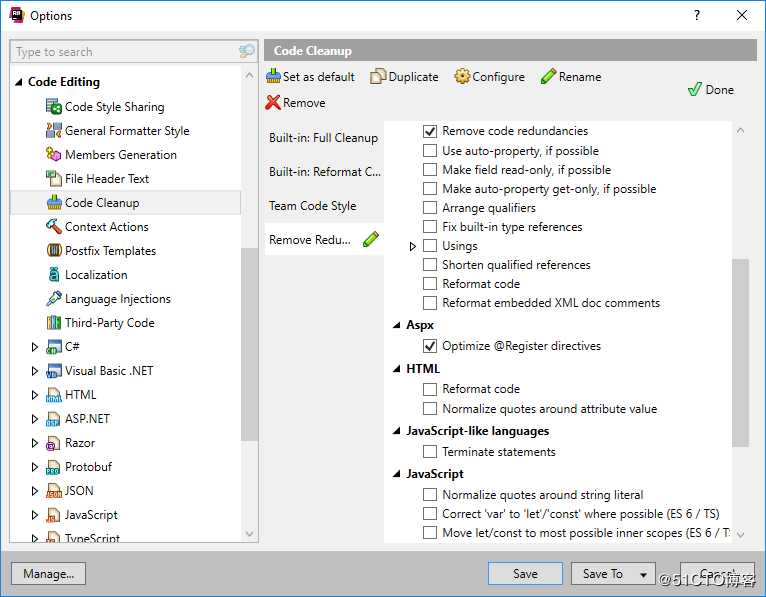Image resolution: width=766 pixels, height=597 pixels.
Task: Click the JSON file icon
Action: pyautogui.click(x=53, y=490)
